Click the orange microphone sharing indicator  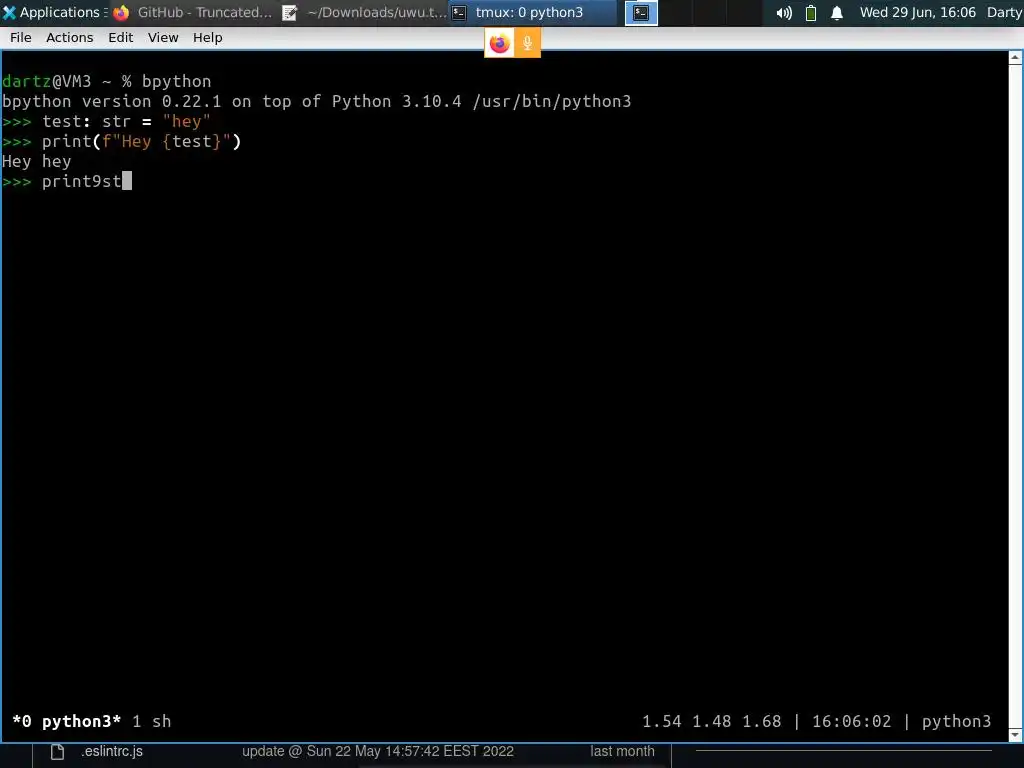click(x=527, y=44)
